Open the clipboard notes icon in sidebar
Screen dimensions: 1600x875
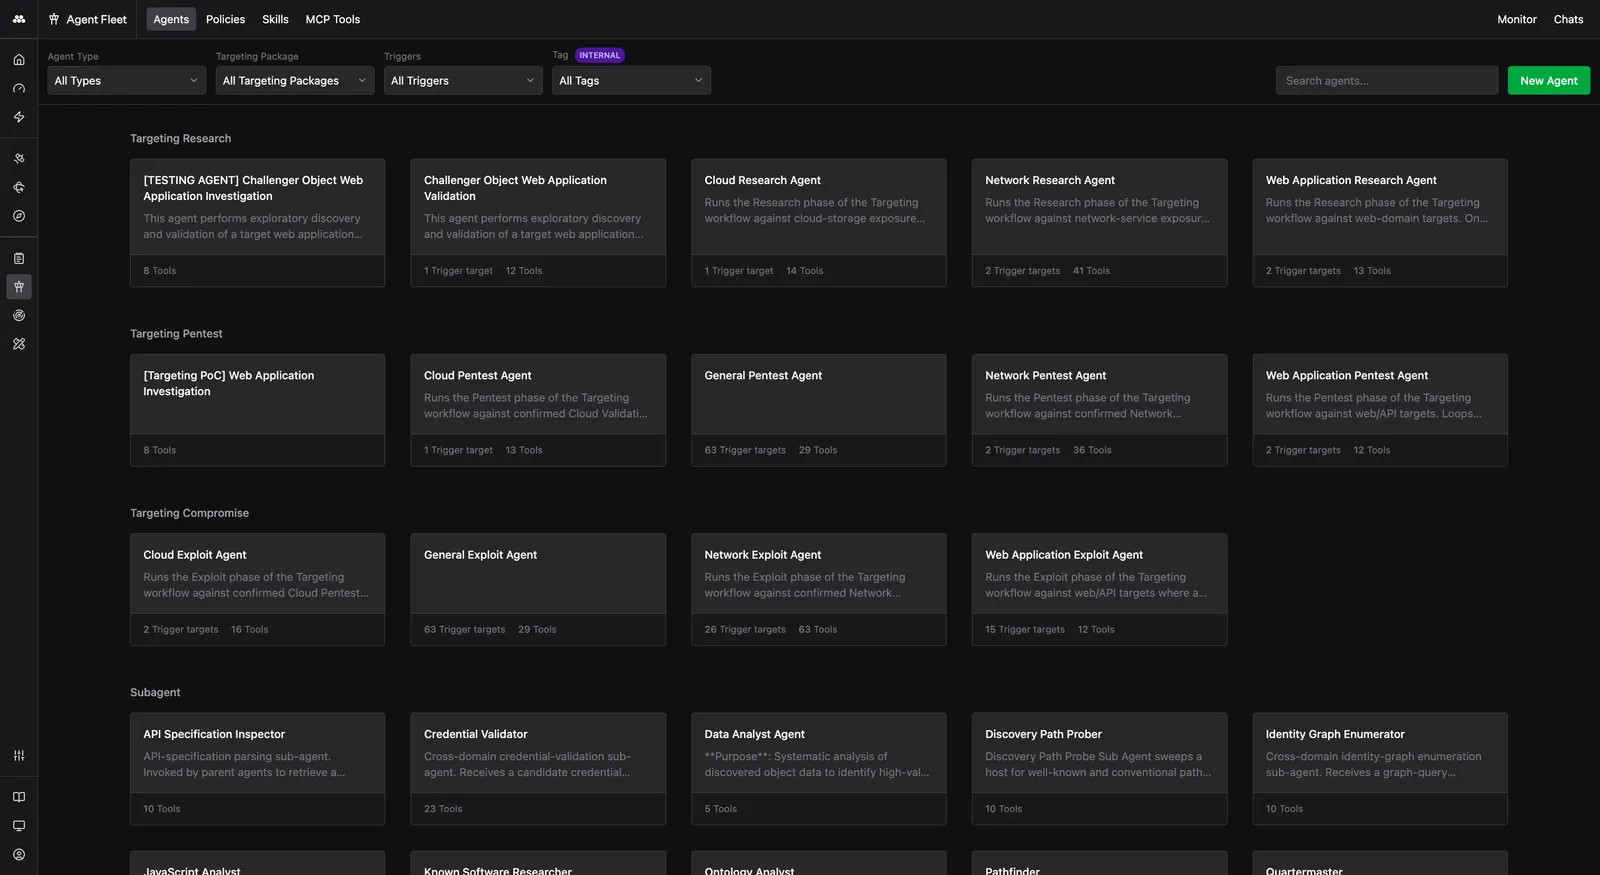tap(19, 258)
